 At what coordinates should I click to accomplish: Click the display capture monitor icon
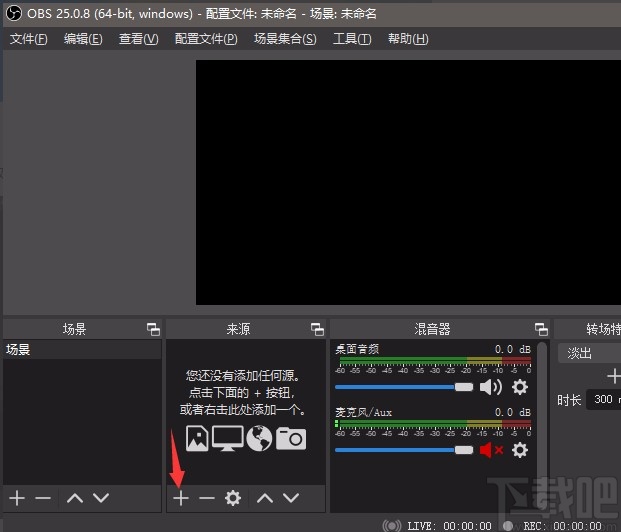(x=228, y=439)
